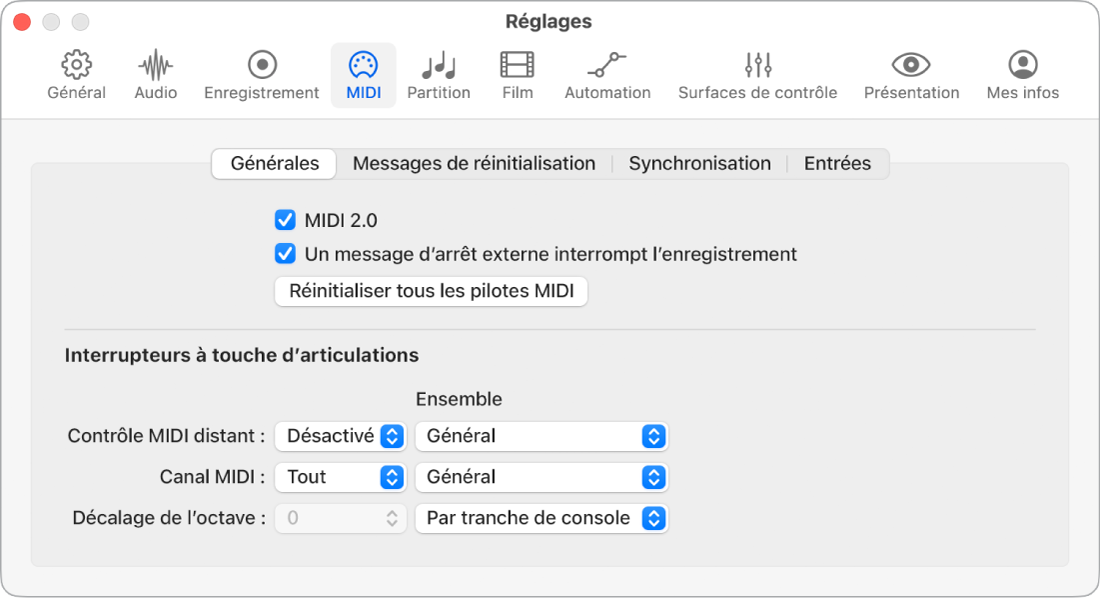Open the Contrôle MIDI distant dropdown
Screen dimensions: 1101x599
[340, 436]
